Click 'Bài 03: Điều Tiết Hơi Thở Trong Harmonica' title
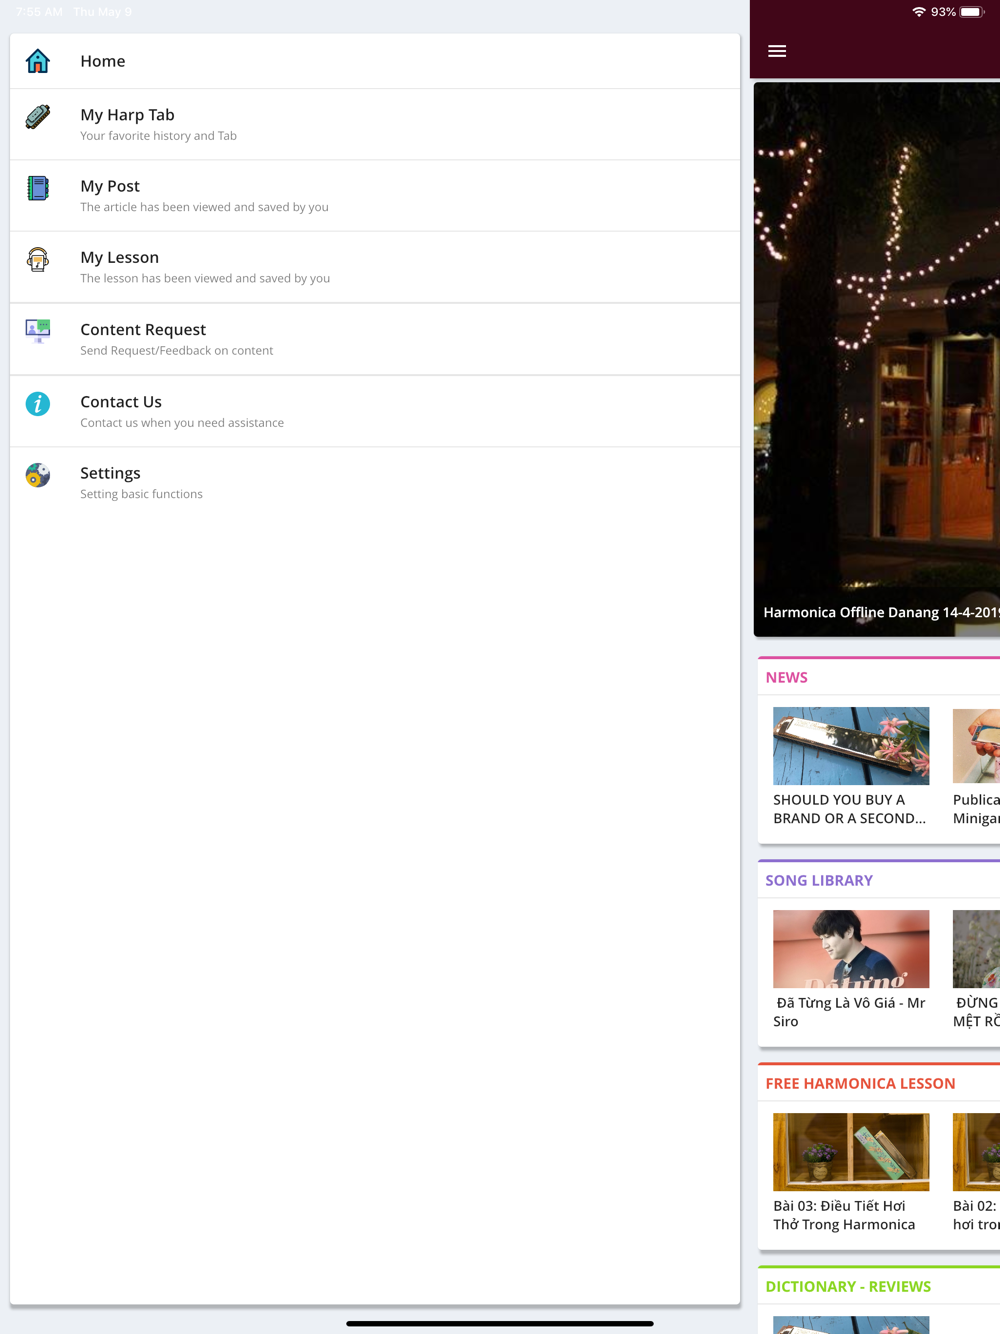1000x1334 pixels. 845,1215
